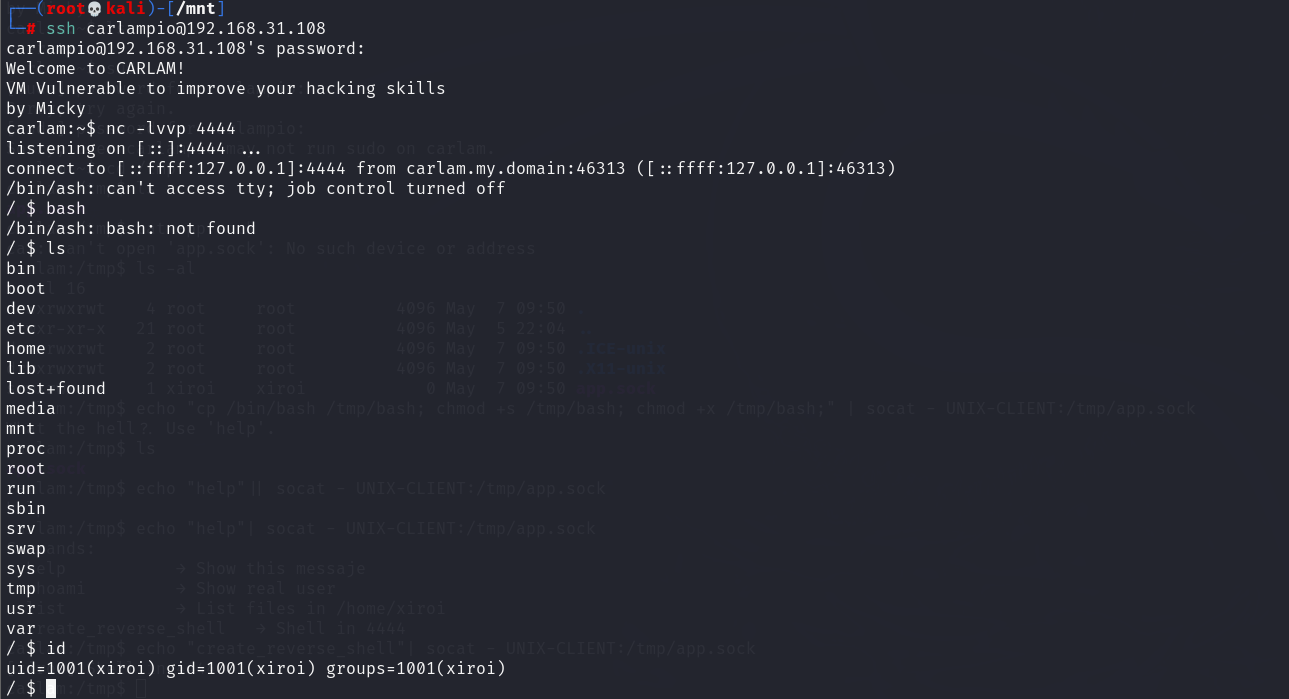The height and width of the screenshot is (699, 1289).
Task: Click the 'Welcome to CARLAM!' banner line
Action: pyautogui.click(x=96, y=68)
